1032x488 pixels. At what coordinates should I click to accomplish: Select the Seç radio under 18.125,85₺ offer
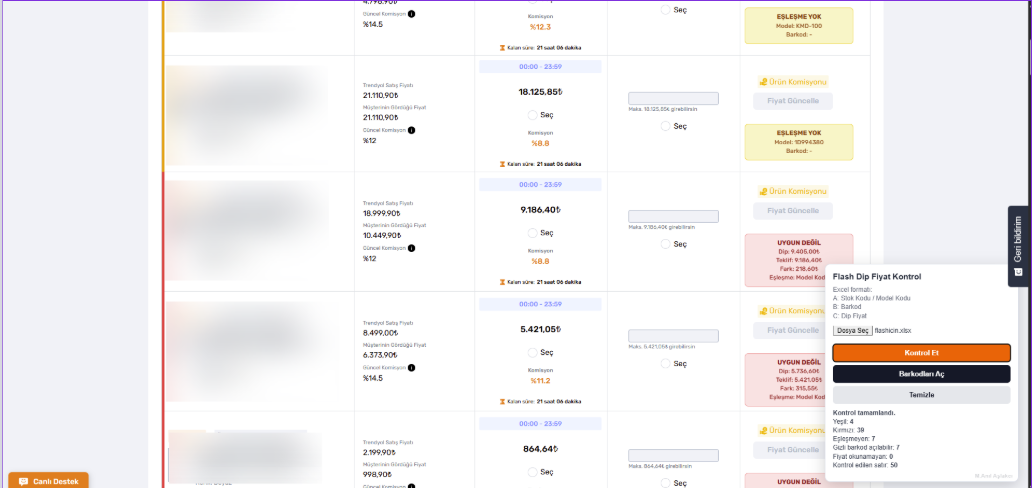click(532, 115)
